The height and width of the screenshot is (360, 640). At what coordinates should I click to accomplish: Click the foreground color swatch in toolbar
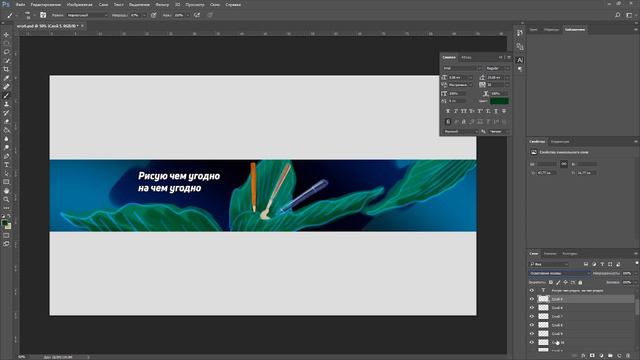click(4, 222)
